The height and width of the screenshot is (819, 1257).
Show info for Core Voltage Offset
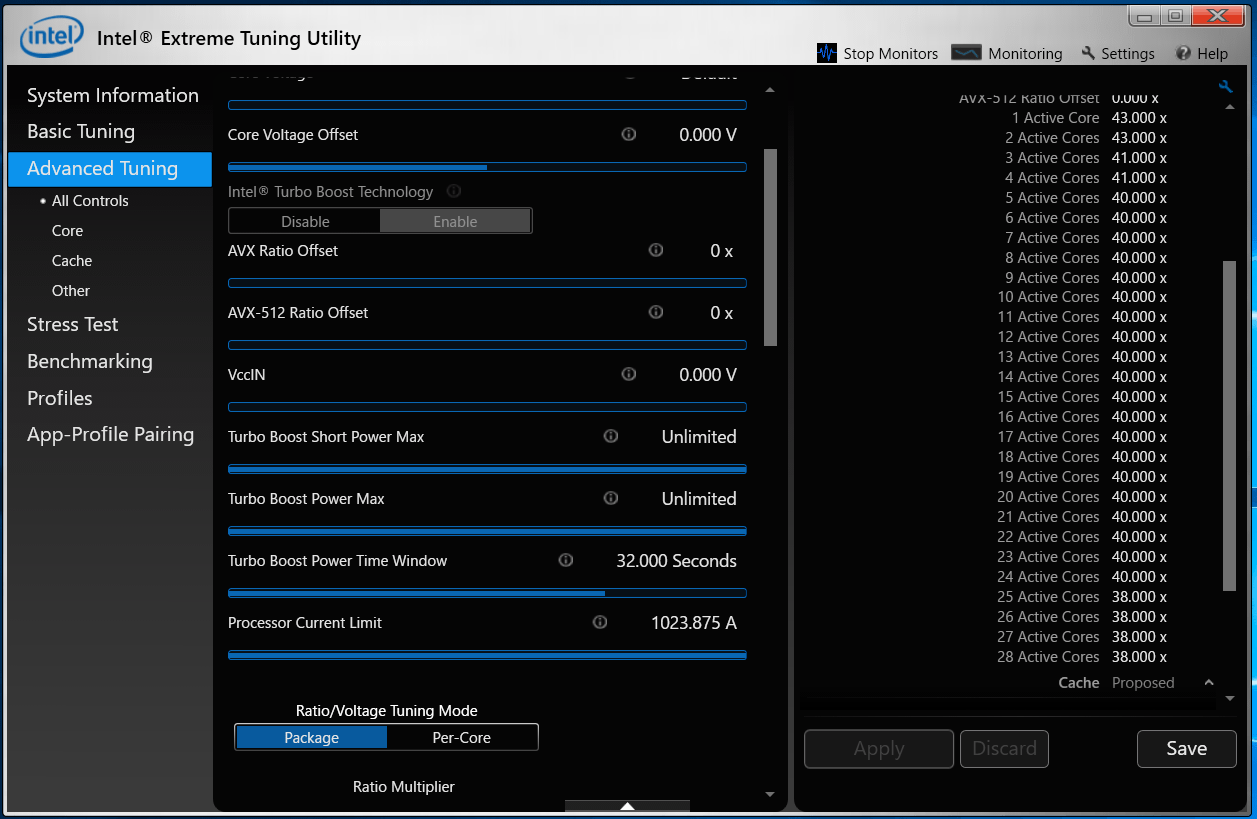click(x=629, y=134)
